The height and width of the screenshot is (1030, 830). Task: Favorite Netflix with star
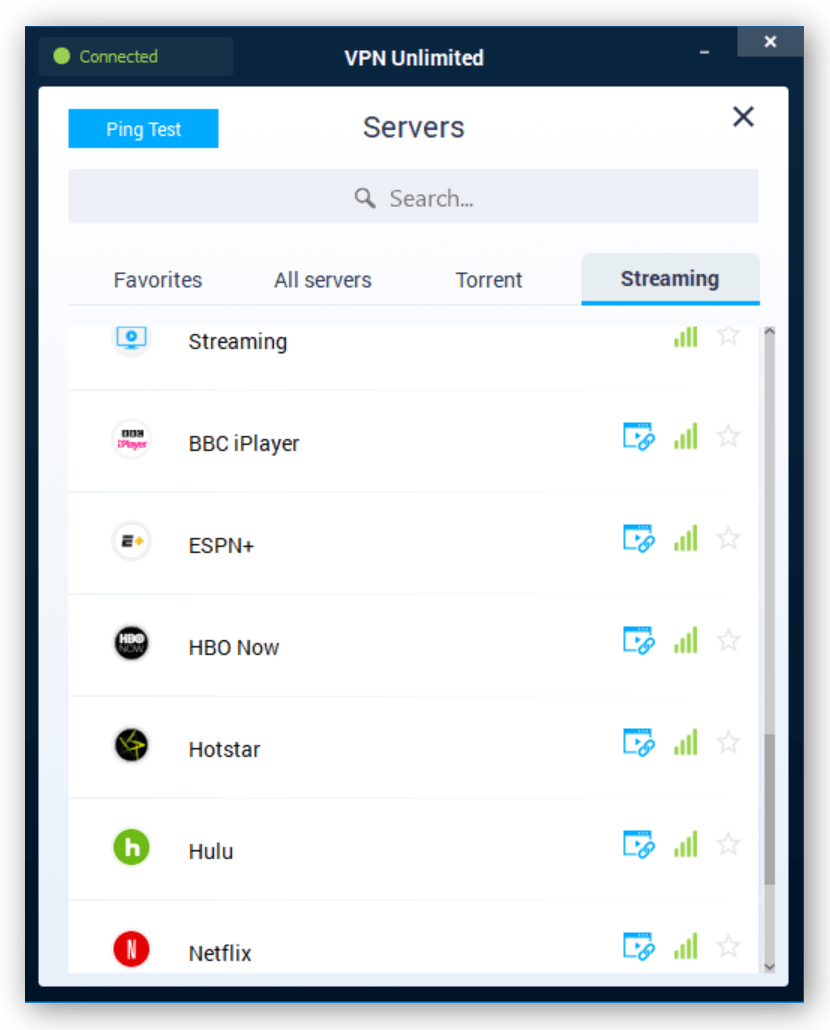coord(728,947)
